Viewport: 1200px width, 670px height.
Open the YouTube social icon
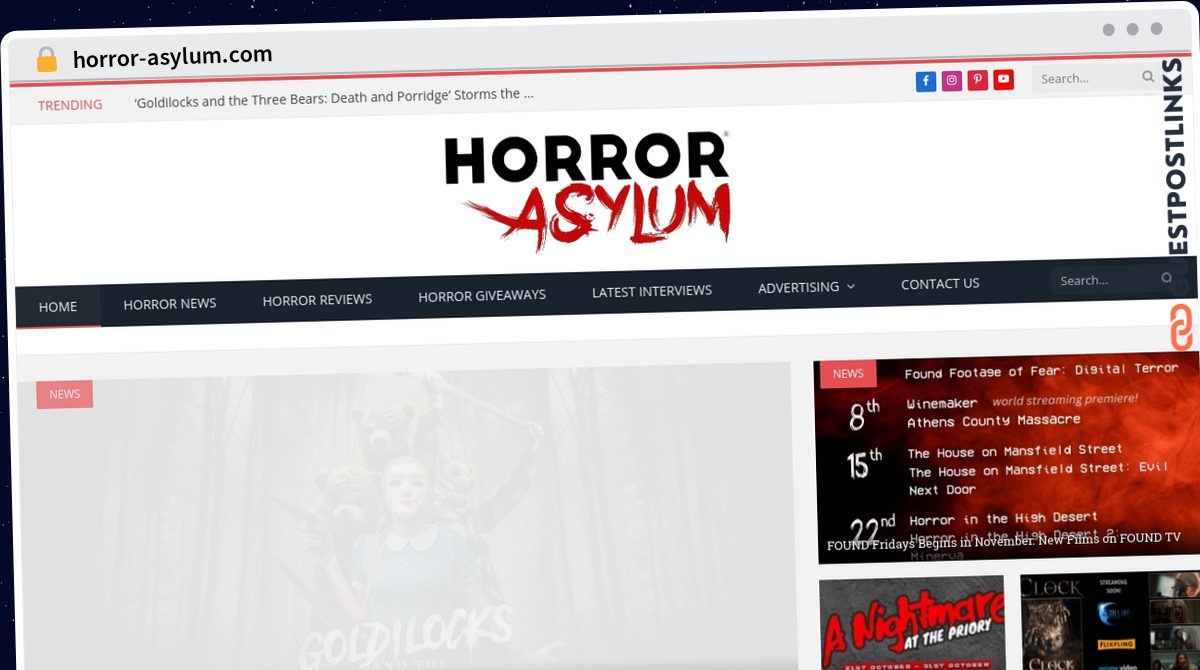click(1004, 79)
